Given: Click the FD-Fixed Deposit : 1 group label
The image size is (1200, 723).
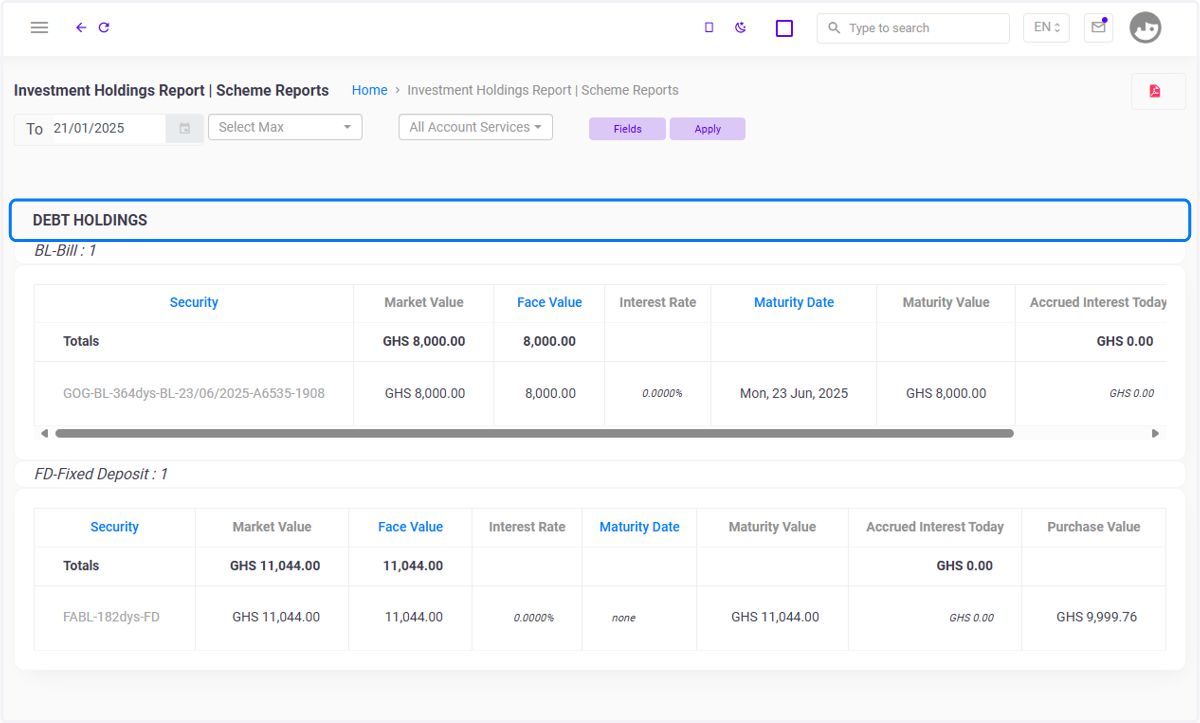Looking at the screenshot, I should [x=101, y=474].
